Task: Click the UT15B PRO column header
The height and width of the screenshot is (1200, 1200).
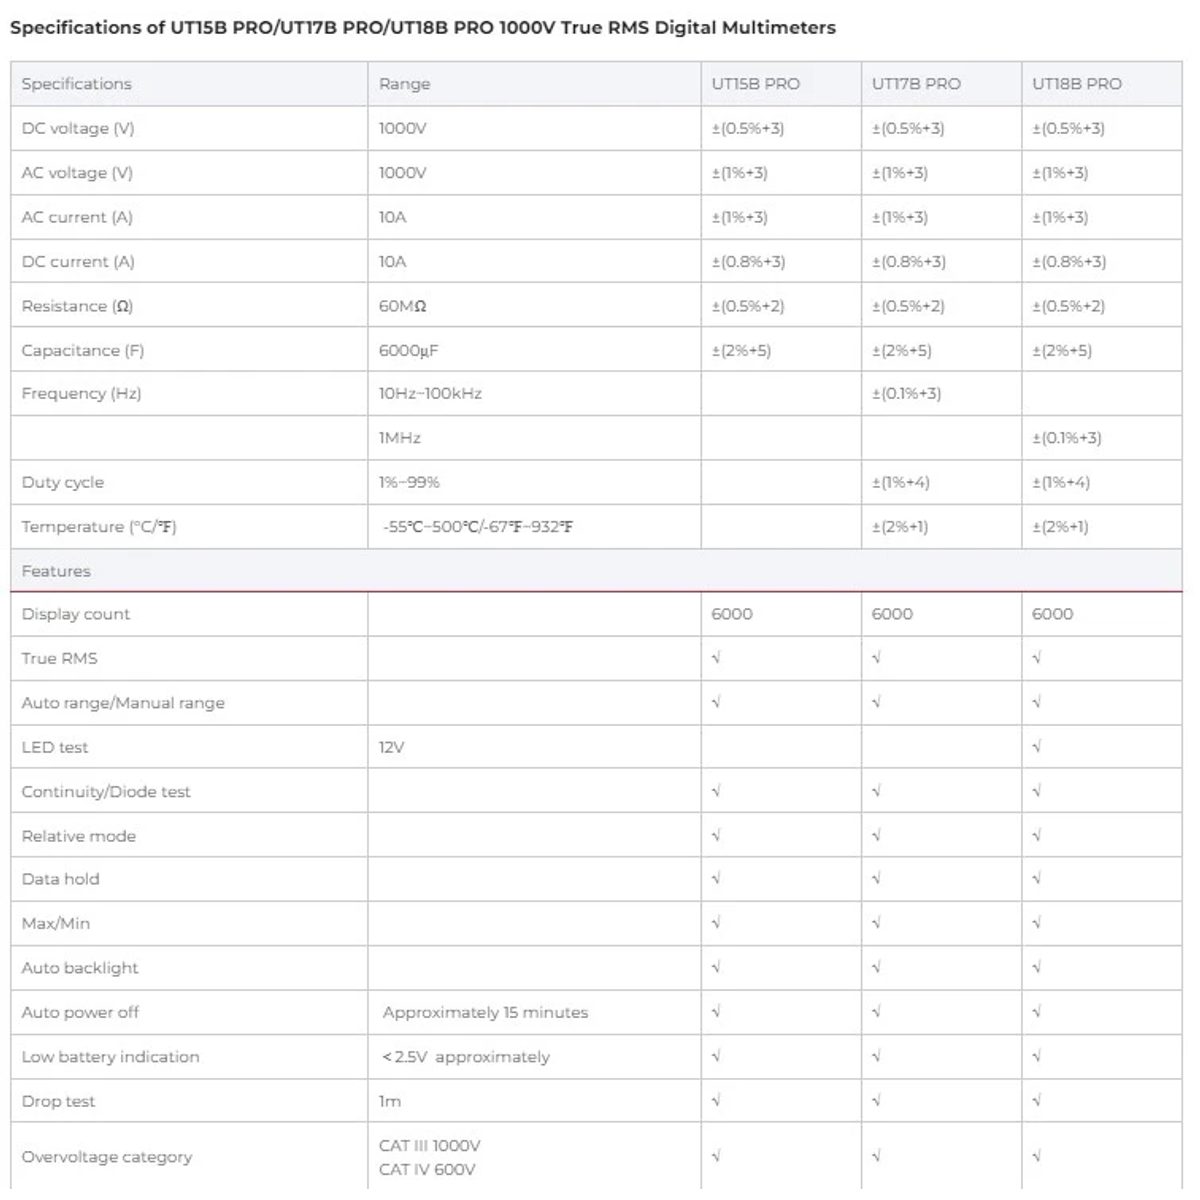Action: 781,84
